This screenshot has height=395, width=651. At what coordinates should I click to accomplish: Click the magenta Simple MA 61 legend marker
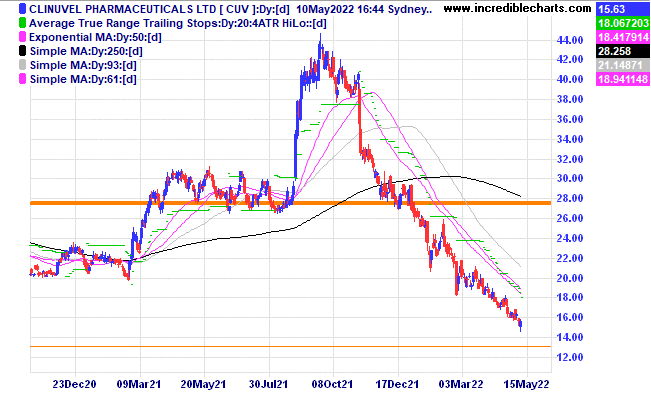coord(22,79)
